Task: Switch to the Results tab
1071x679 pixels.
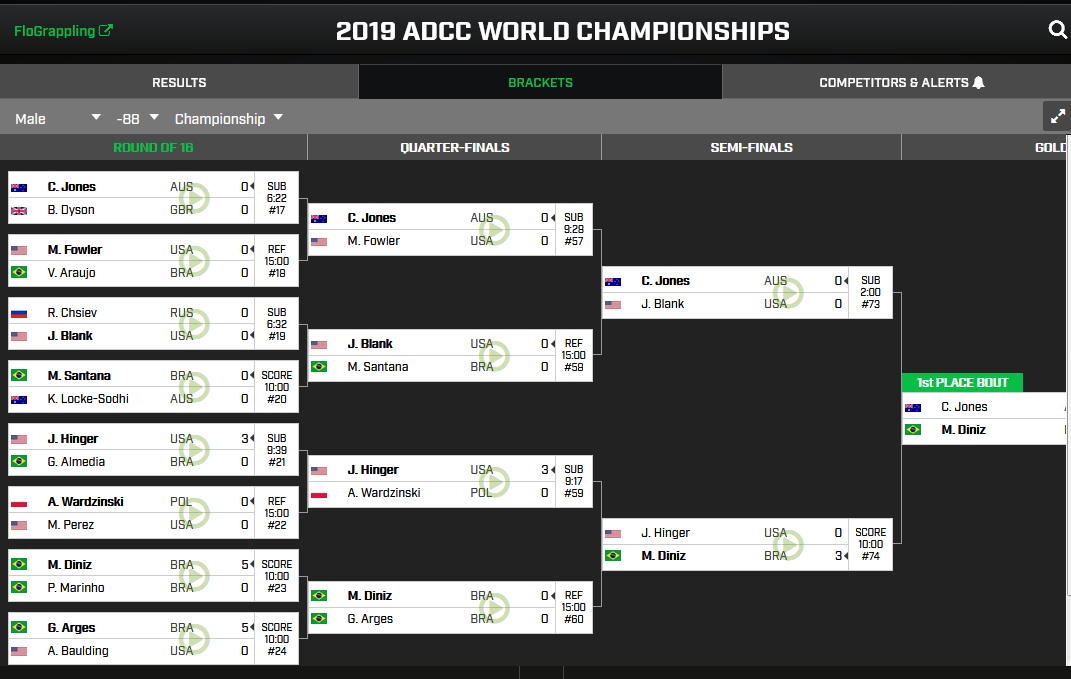Action: click(179, 83)
